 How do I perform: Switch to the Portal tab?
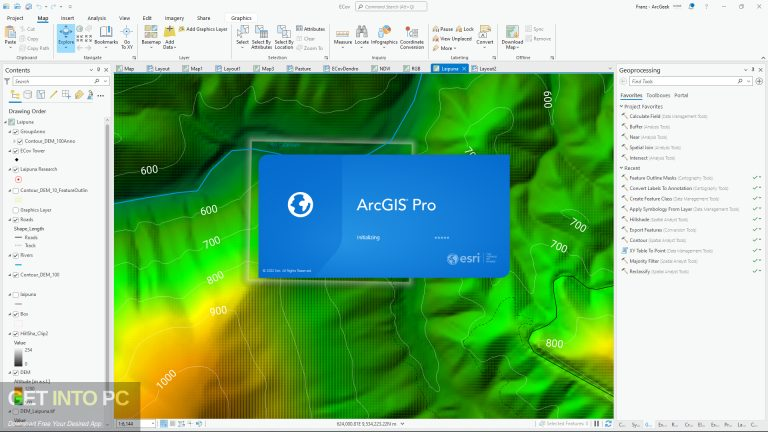[x=681, y=95]
